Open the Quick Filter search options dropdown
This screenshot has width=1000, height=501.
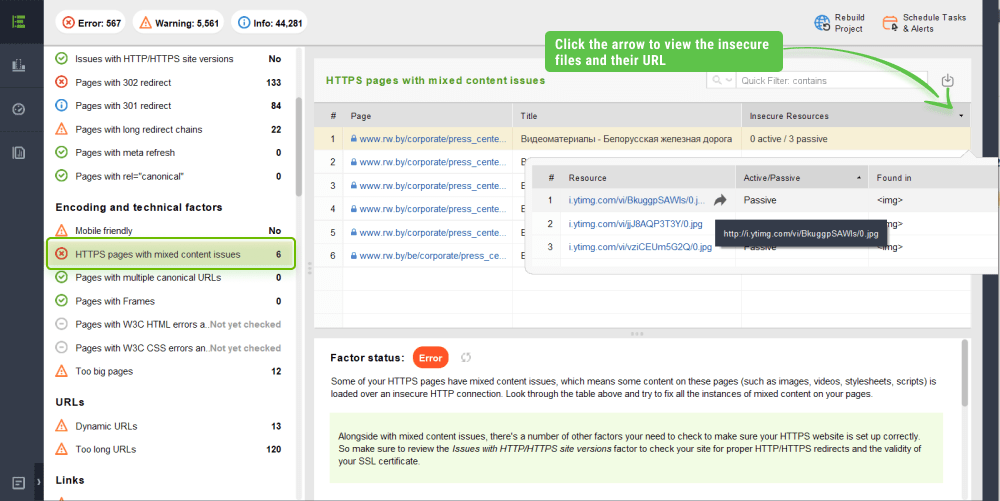point(721,80)
